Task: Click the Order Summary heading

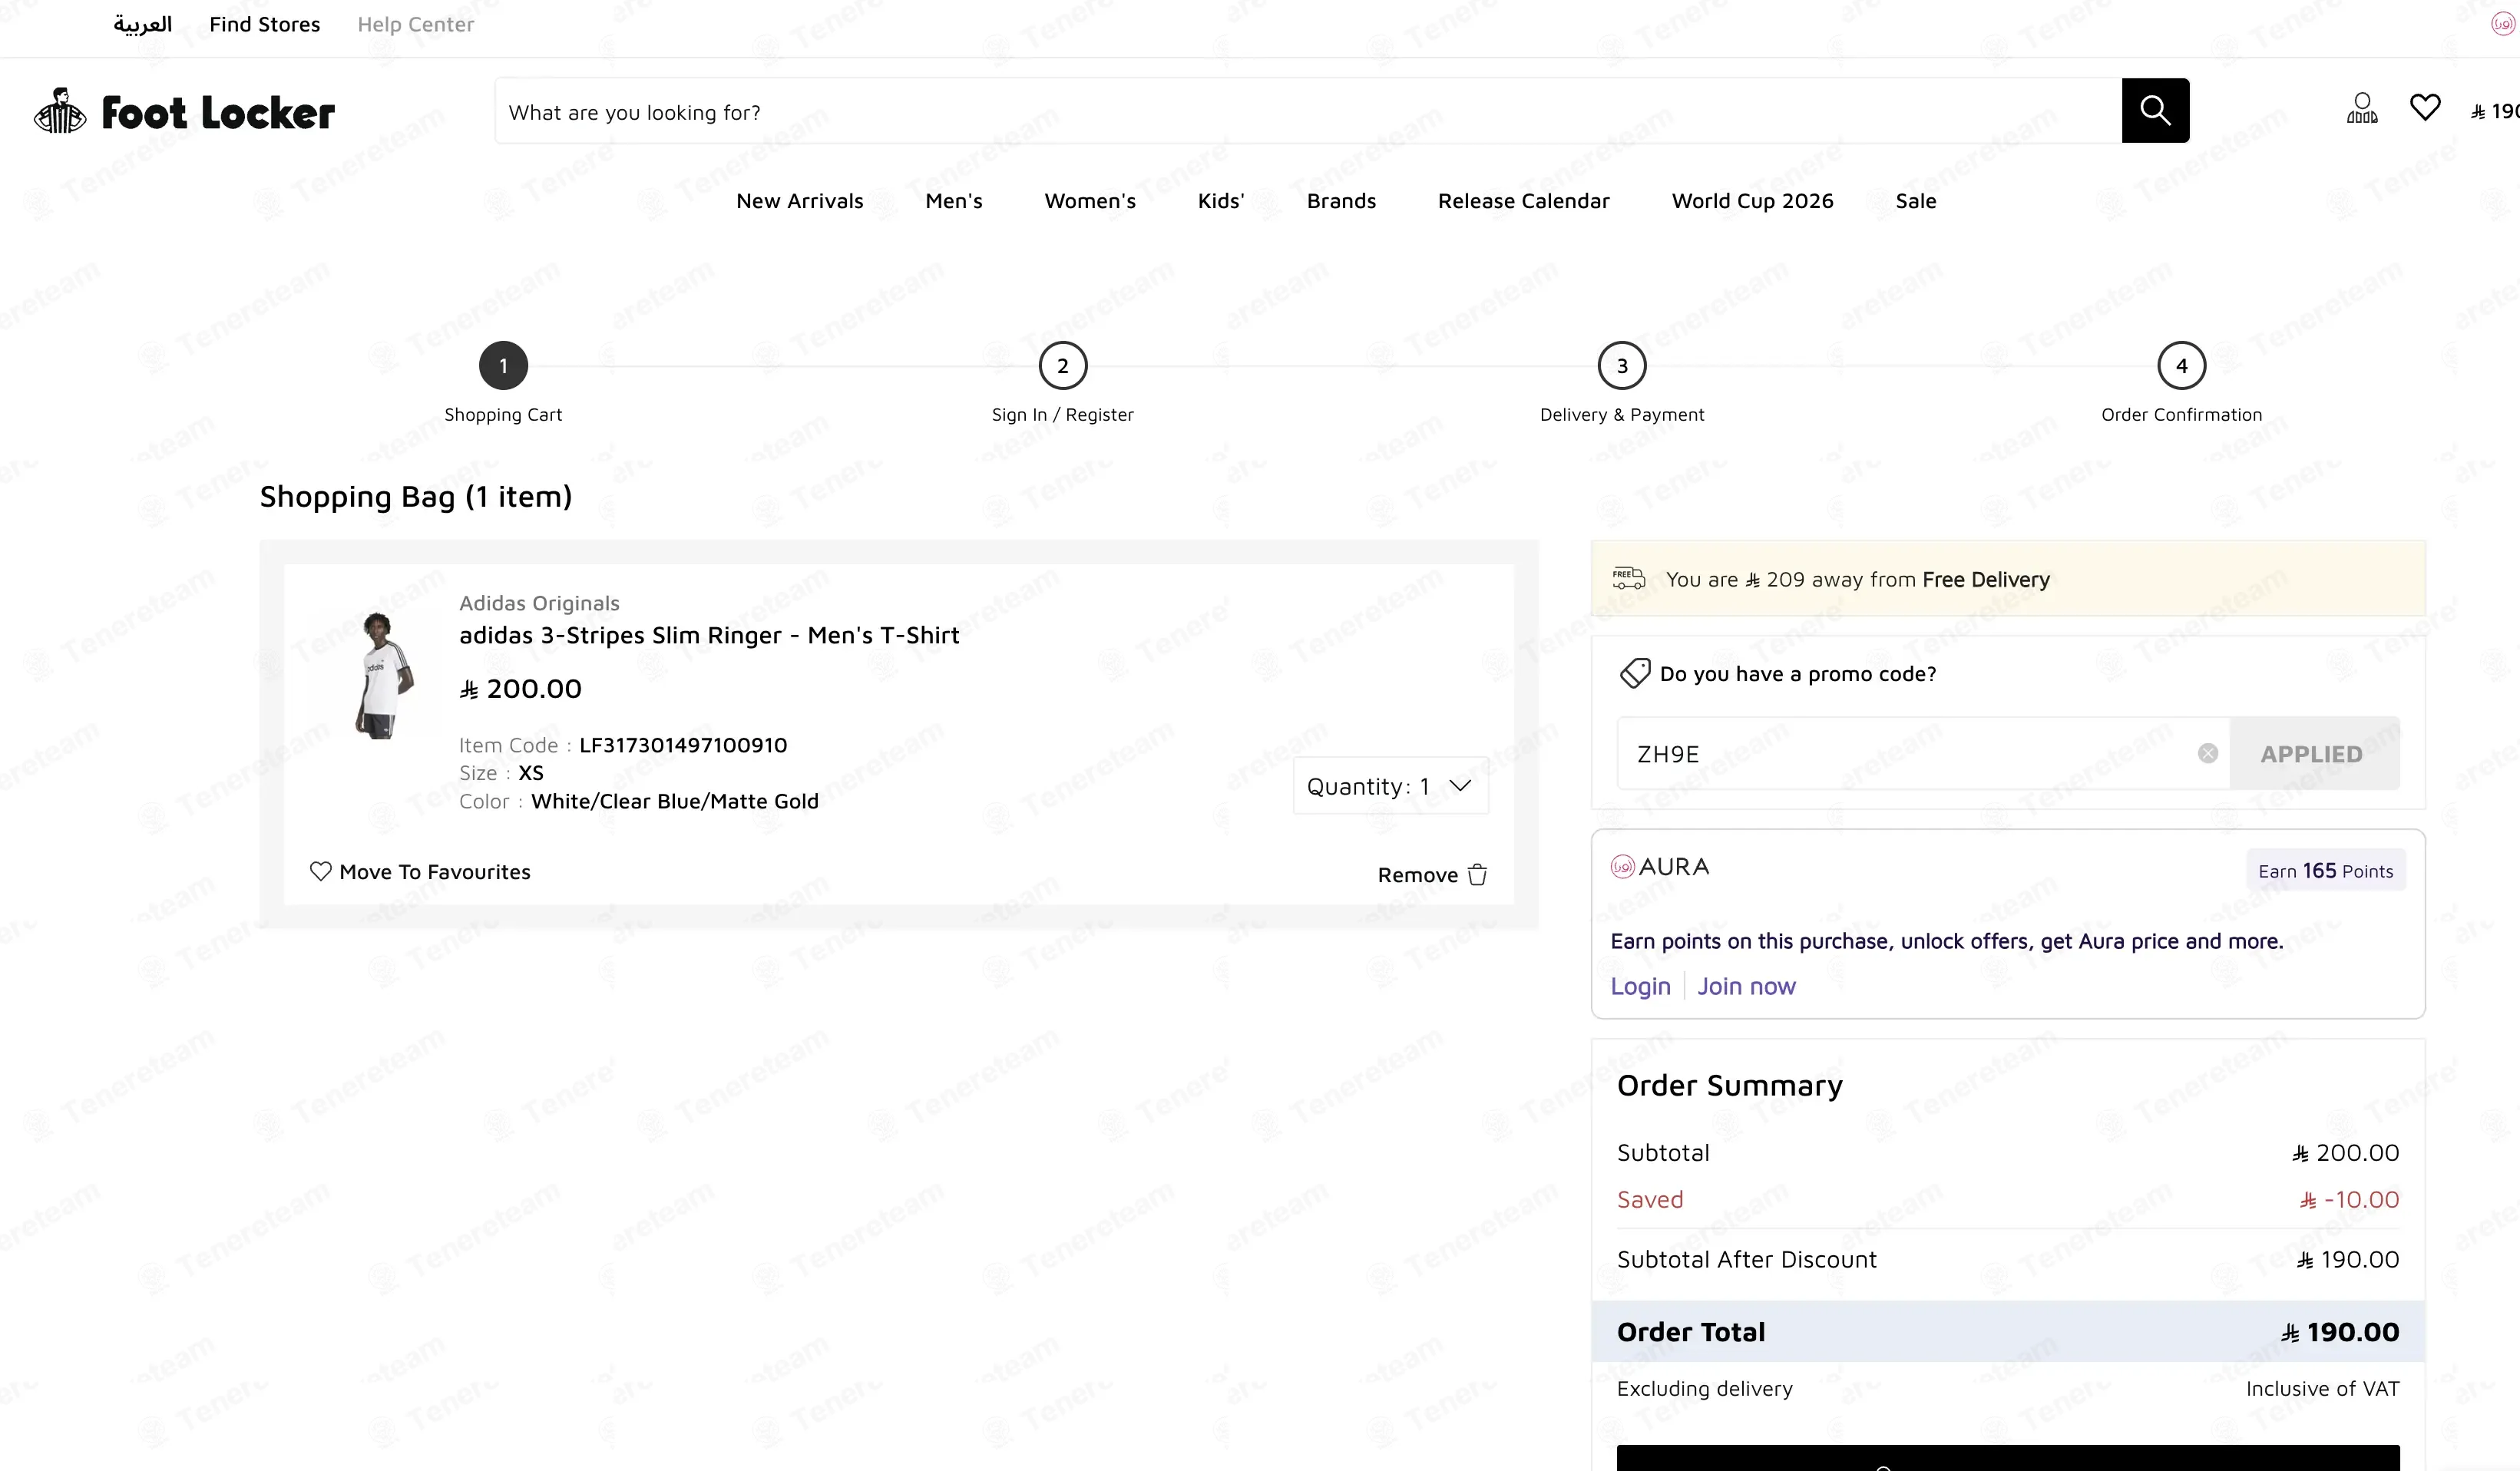Action: (1730, 1085)
